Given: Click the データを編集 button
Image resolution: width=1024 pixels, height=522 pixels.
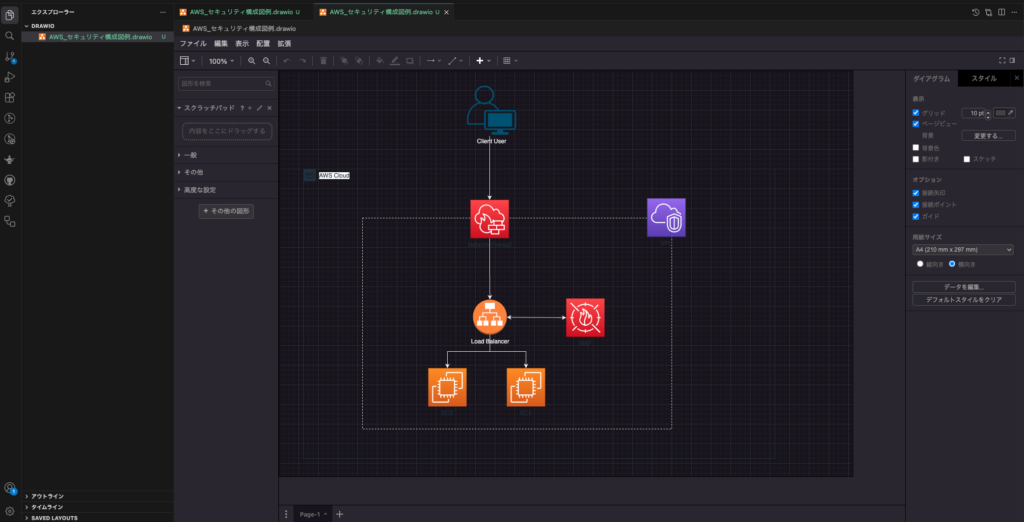Looking at the screenshot, I should (x=963, y=286).
